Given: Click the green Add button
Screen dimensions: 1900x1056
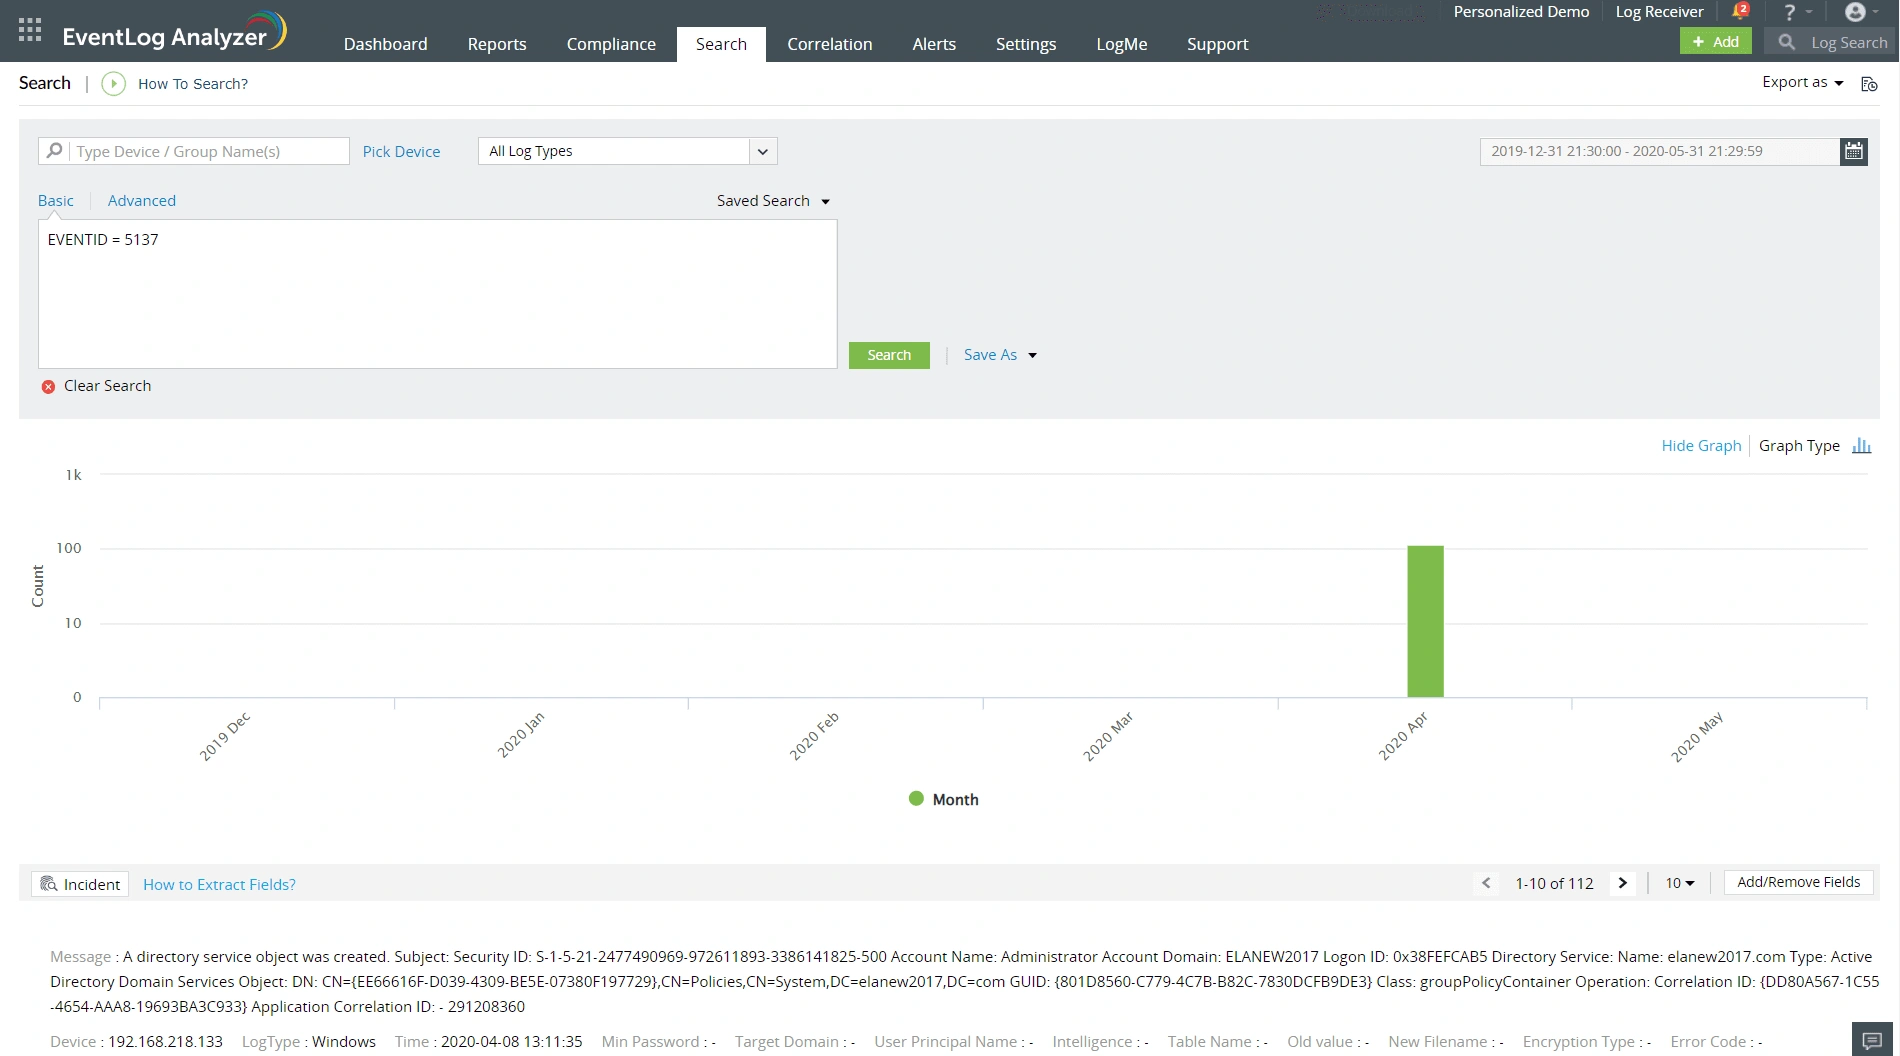Looking at the screenshot, I should coord(1716,41).
